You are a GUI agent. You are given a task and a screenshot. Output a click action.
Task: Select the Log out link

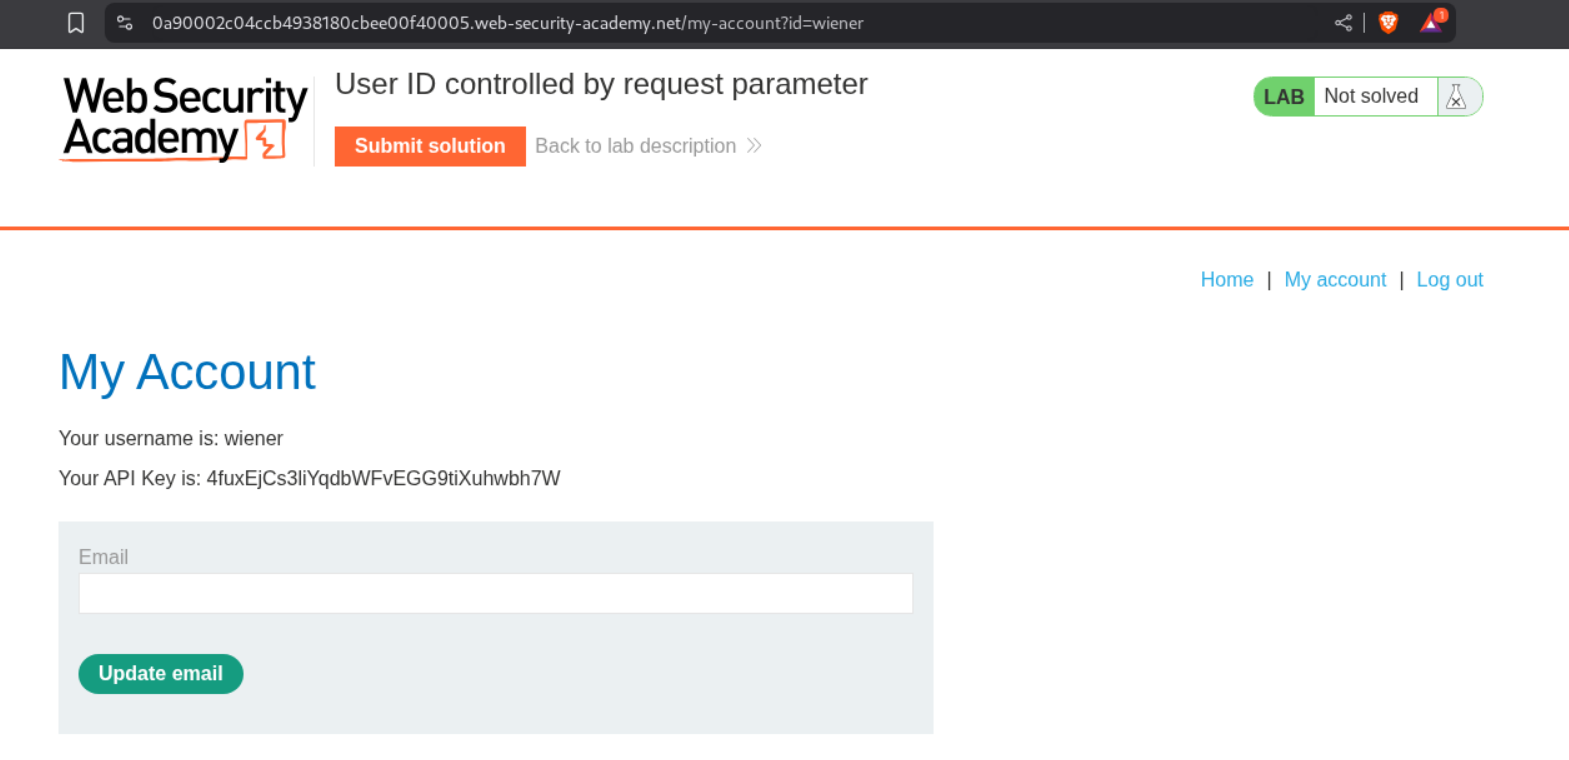[x=1449, y=280]
